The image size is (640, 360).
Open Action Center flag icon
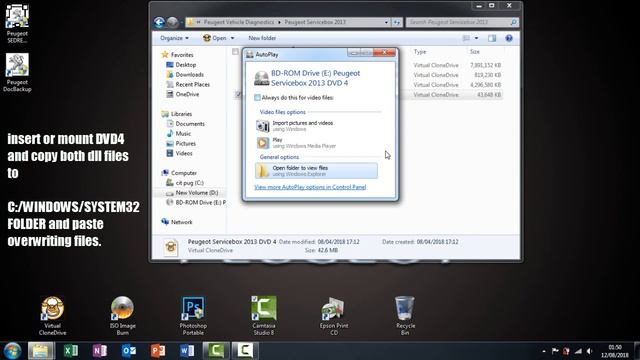[x=555, y=351]
